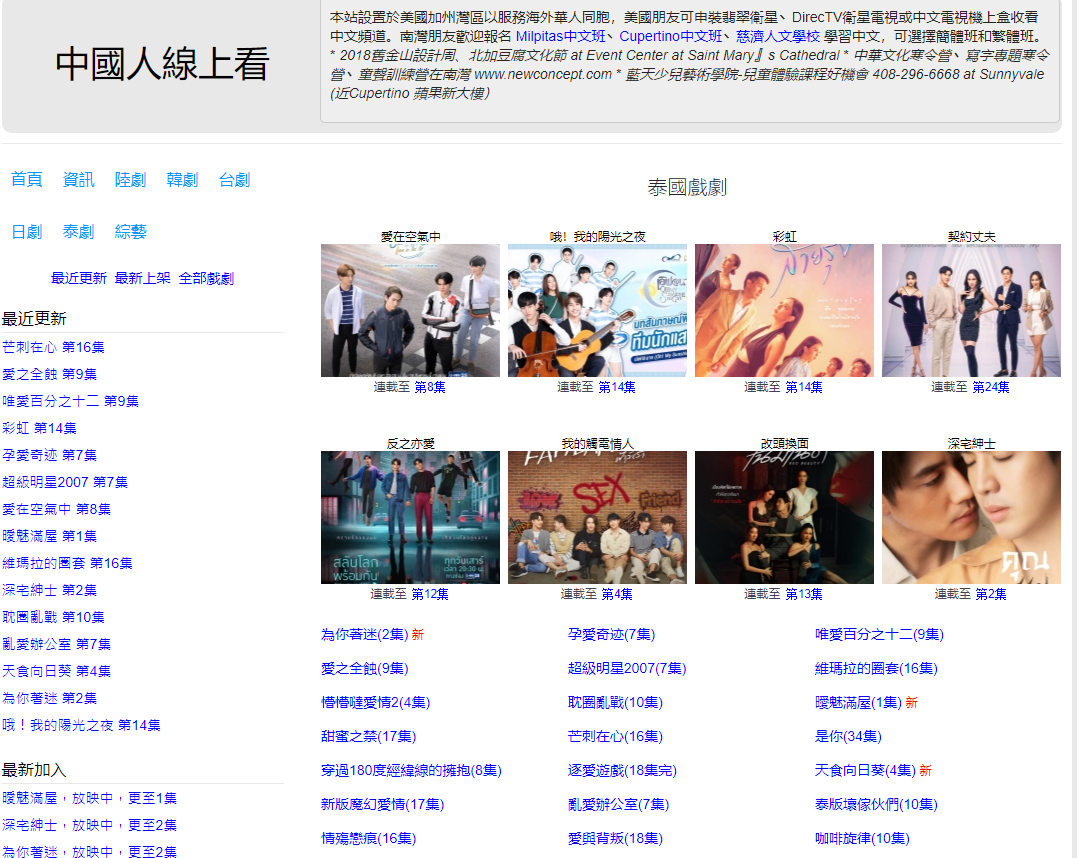
Task: Click 第12集 under 反之亦愛 poster
Action: [x=430, y=594]
